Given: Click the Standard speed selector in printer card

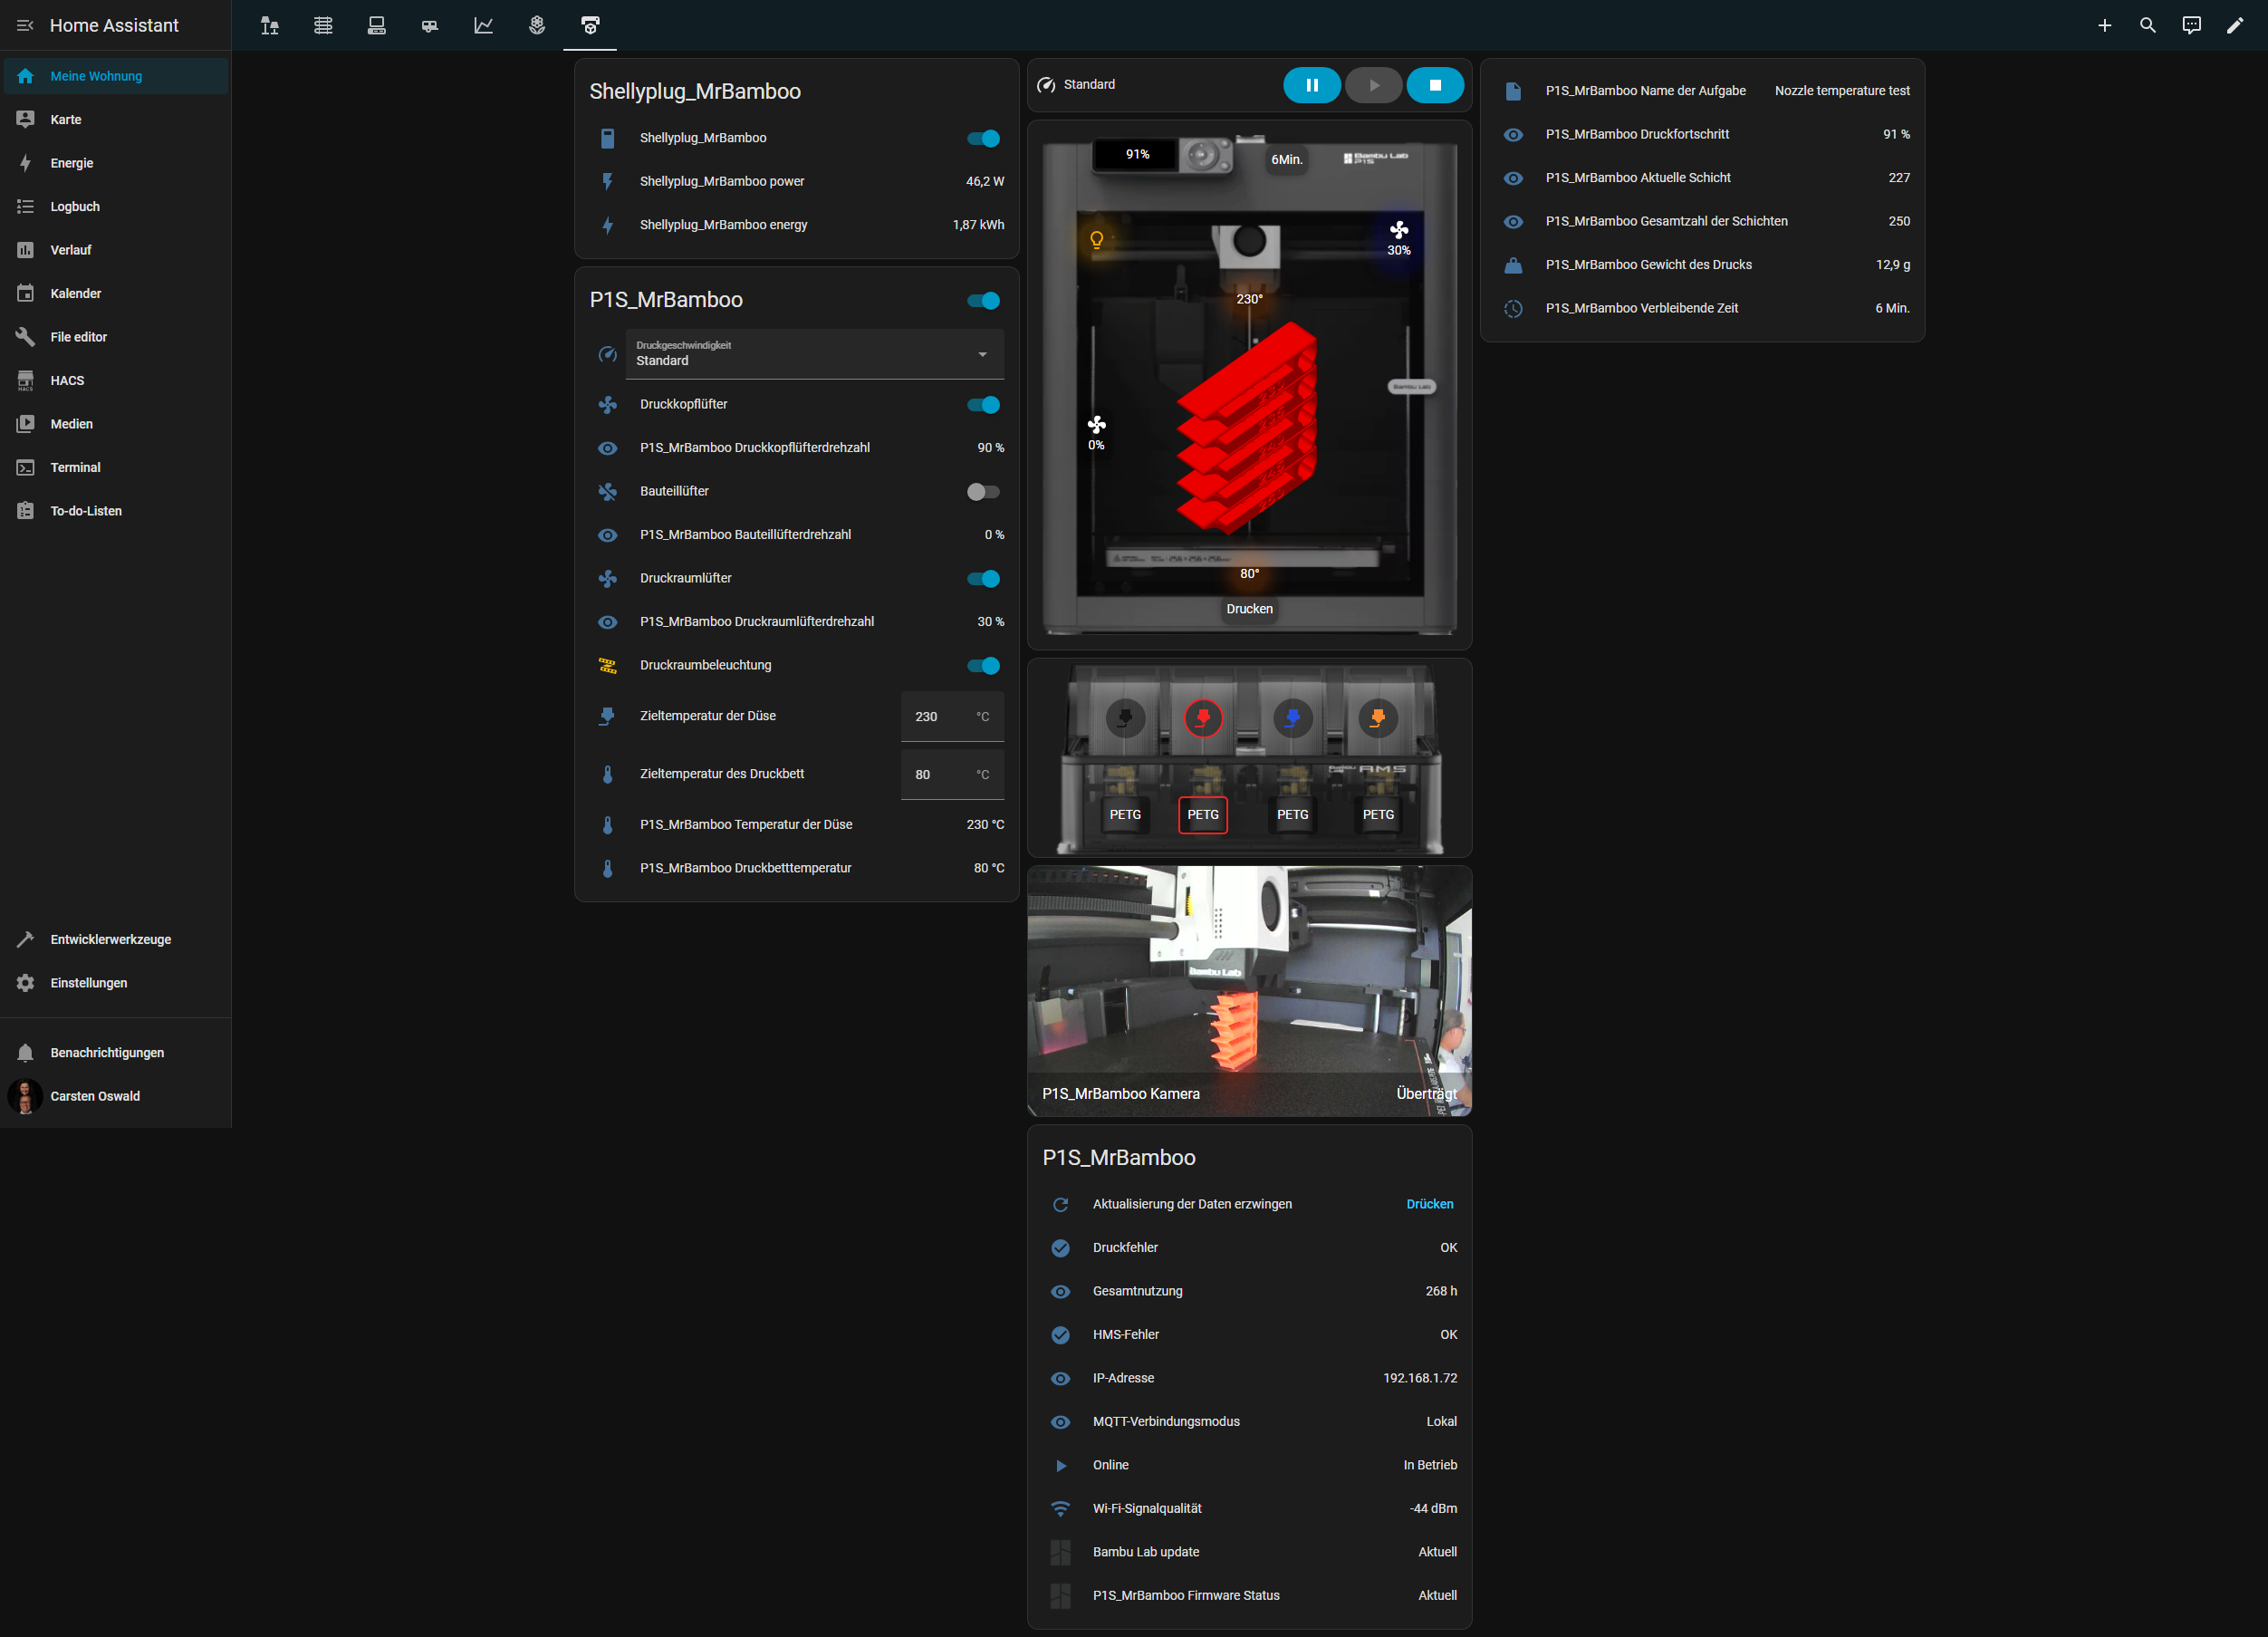Looking at the screenshot, I should pyautogui.click(x=1089, y=85).
